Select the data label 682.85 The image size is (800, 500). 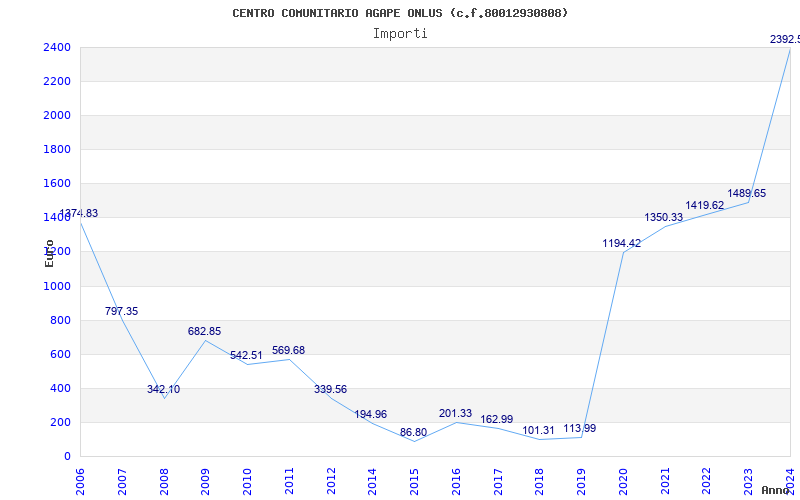(x=205, y=332)
